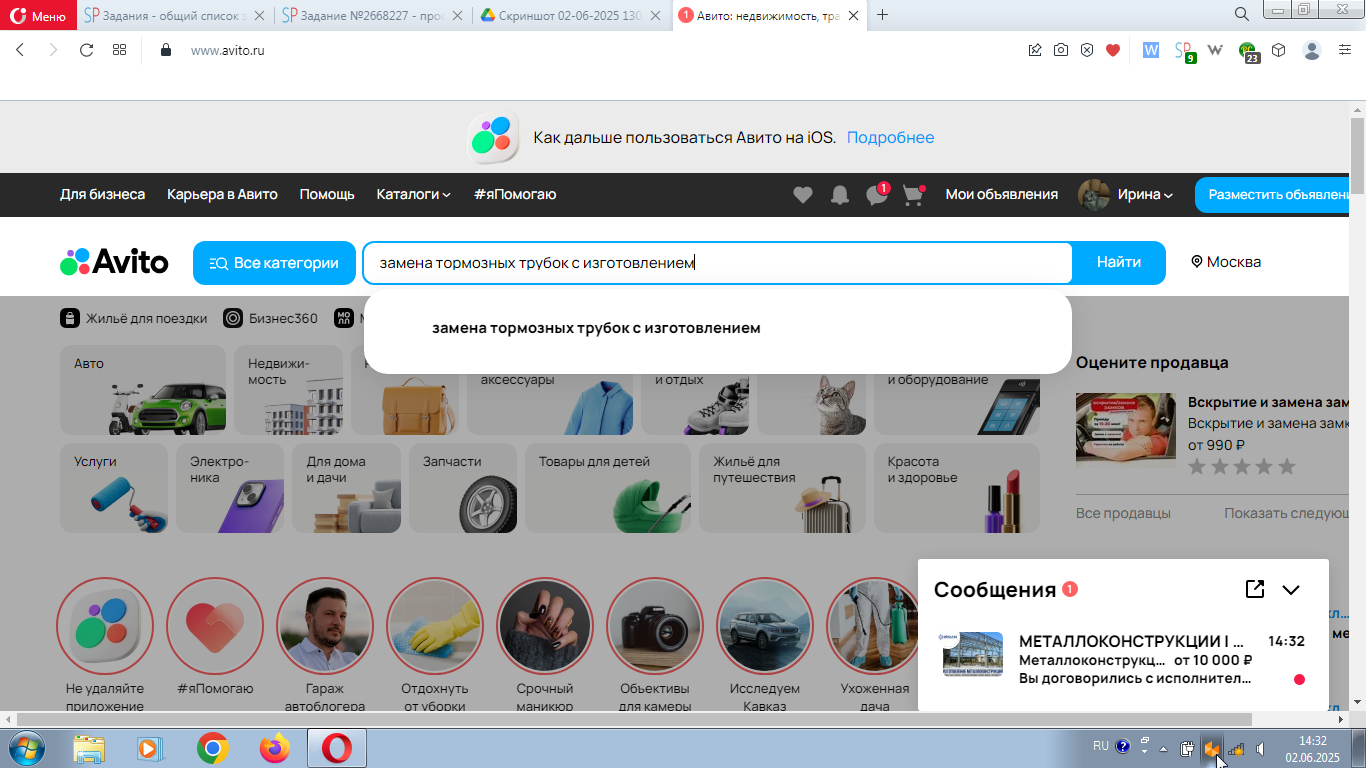
Task: Switch to the Задания - общий список tab
Action: [x=173, y=15]
